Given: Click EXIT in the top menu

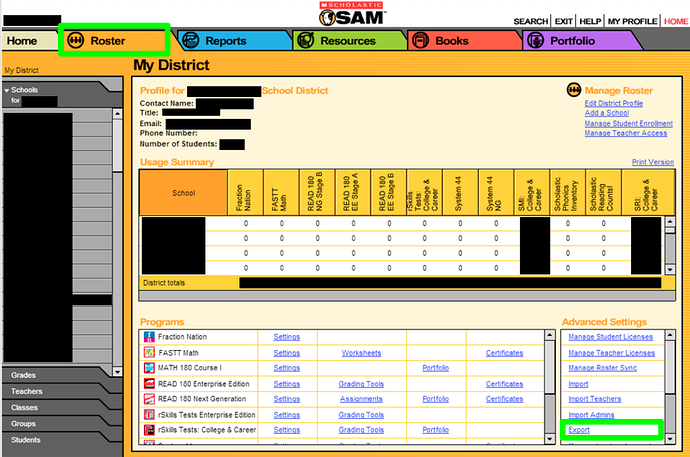Looking at the screenshot, I should click(x=563, y=21).
